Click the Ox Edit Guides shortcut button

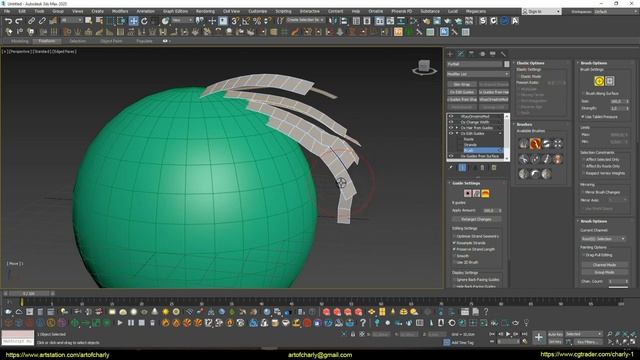462,92
